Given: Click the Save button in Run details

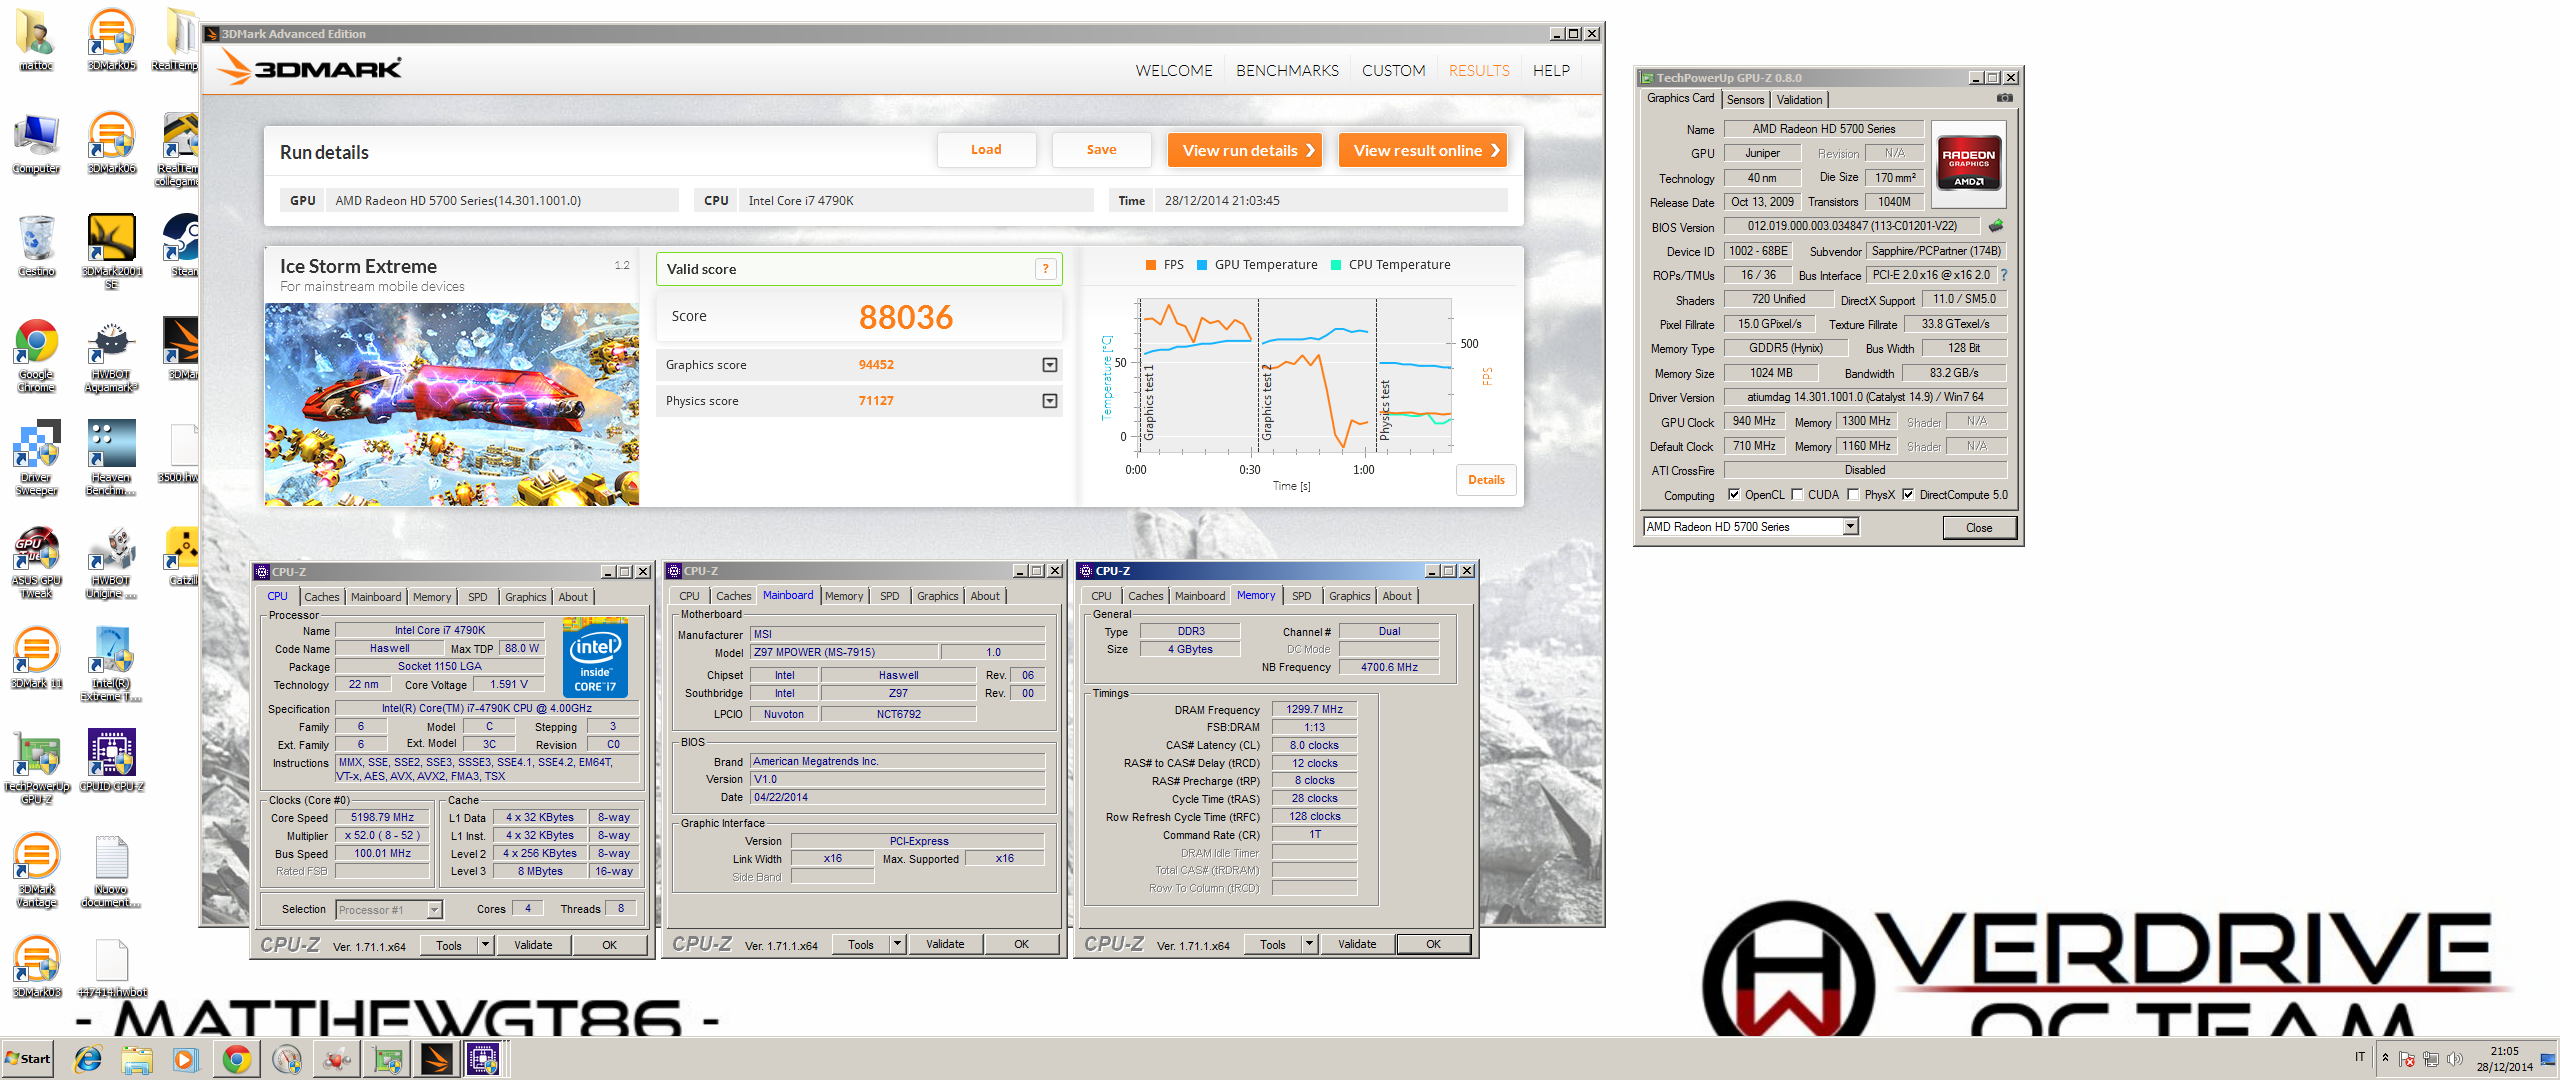Looking at the screenshot, I should (x=1101, y=150).
